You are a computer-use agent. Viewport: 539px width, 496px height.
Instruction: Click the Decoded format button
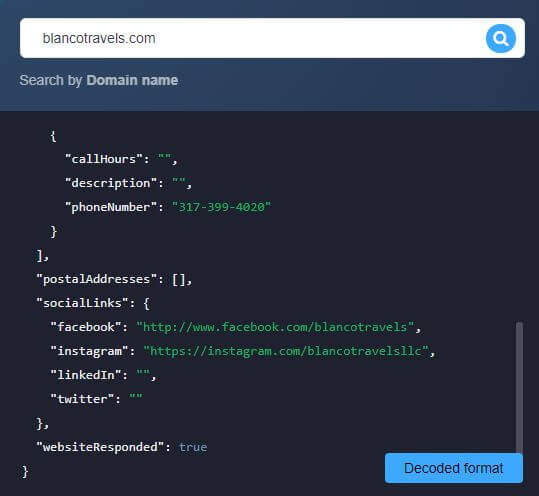pyautogui.click(x=454, y=468)
